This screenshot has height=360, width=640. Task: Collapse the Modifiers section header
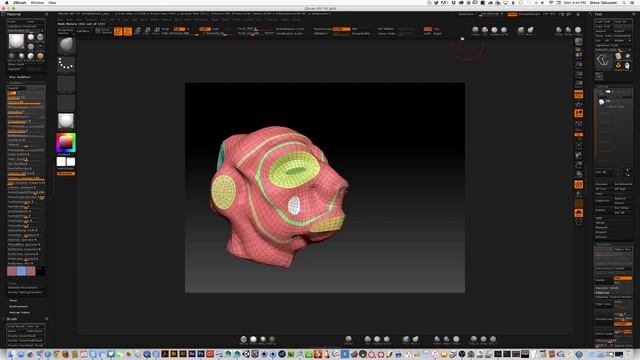[16, 83]
